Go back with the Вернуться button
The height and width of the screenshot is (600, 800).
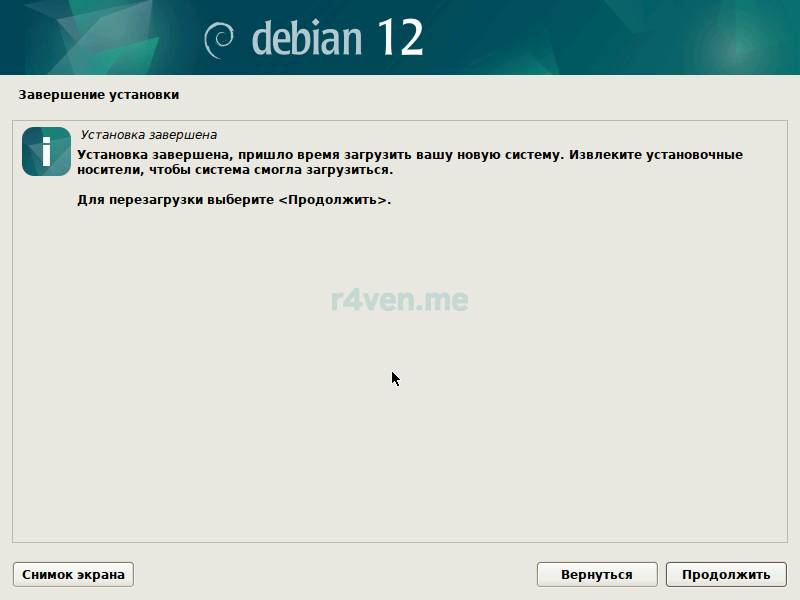click(x=597, y=574)
